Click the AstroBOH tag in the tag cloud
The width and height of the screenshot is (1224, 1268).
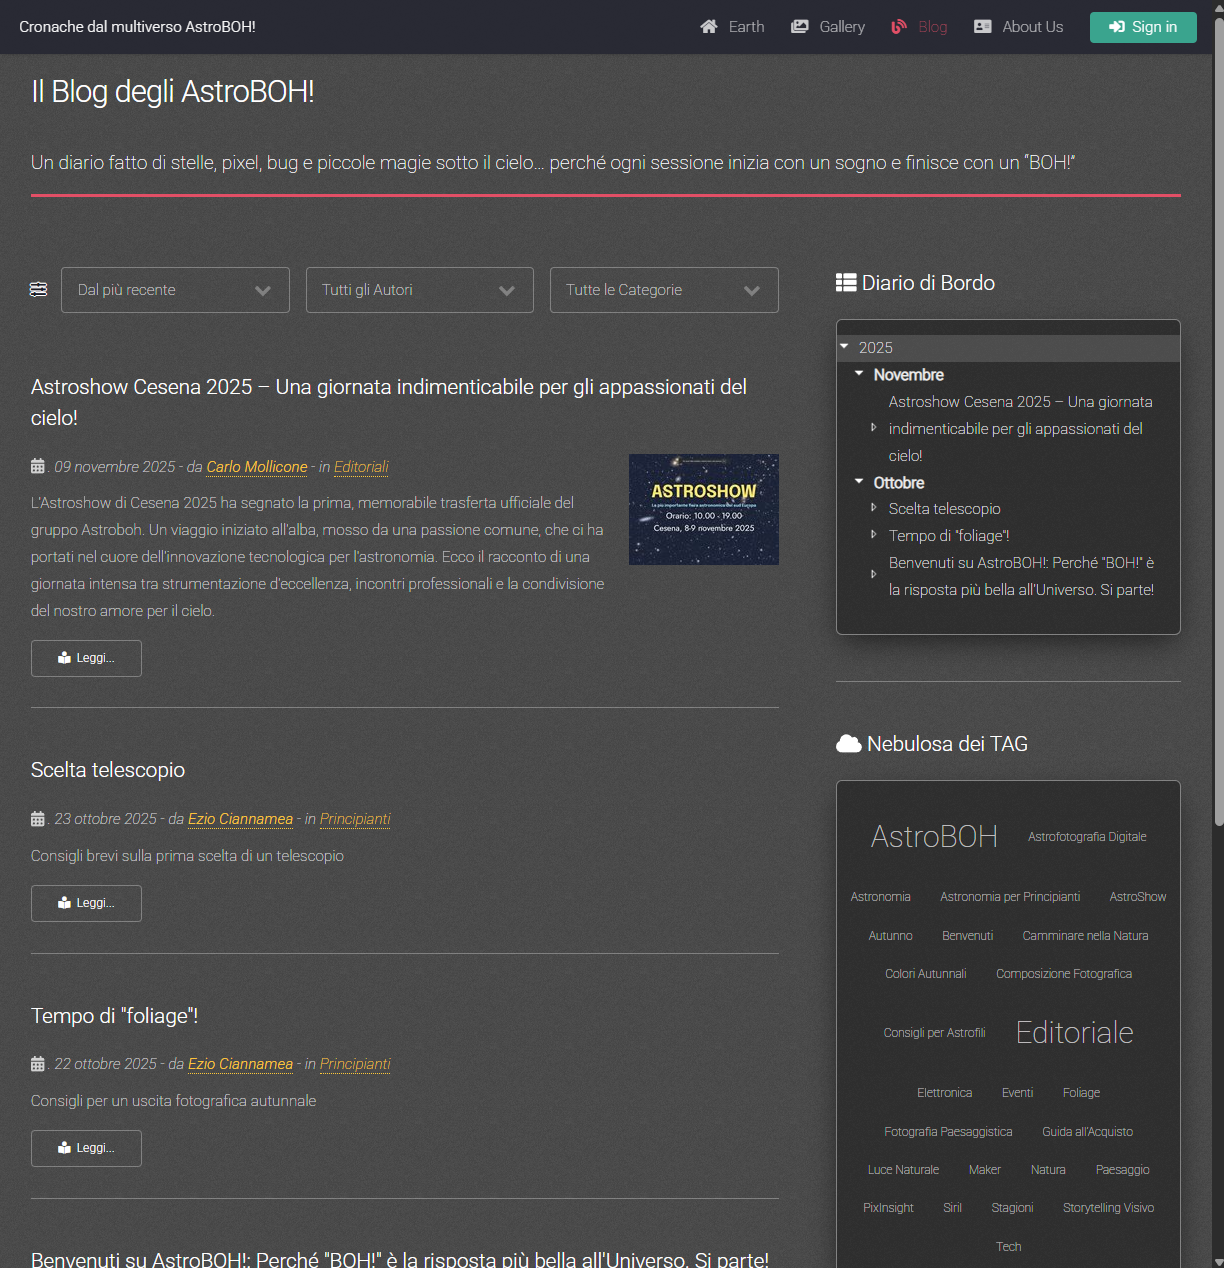tap(933, 837)
